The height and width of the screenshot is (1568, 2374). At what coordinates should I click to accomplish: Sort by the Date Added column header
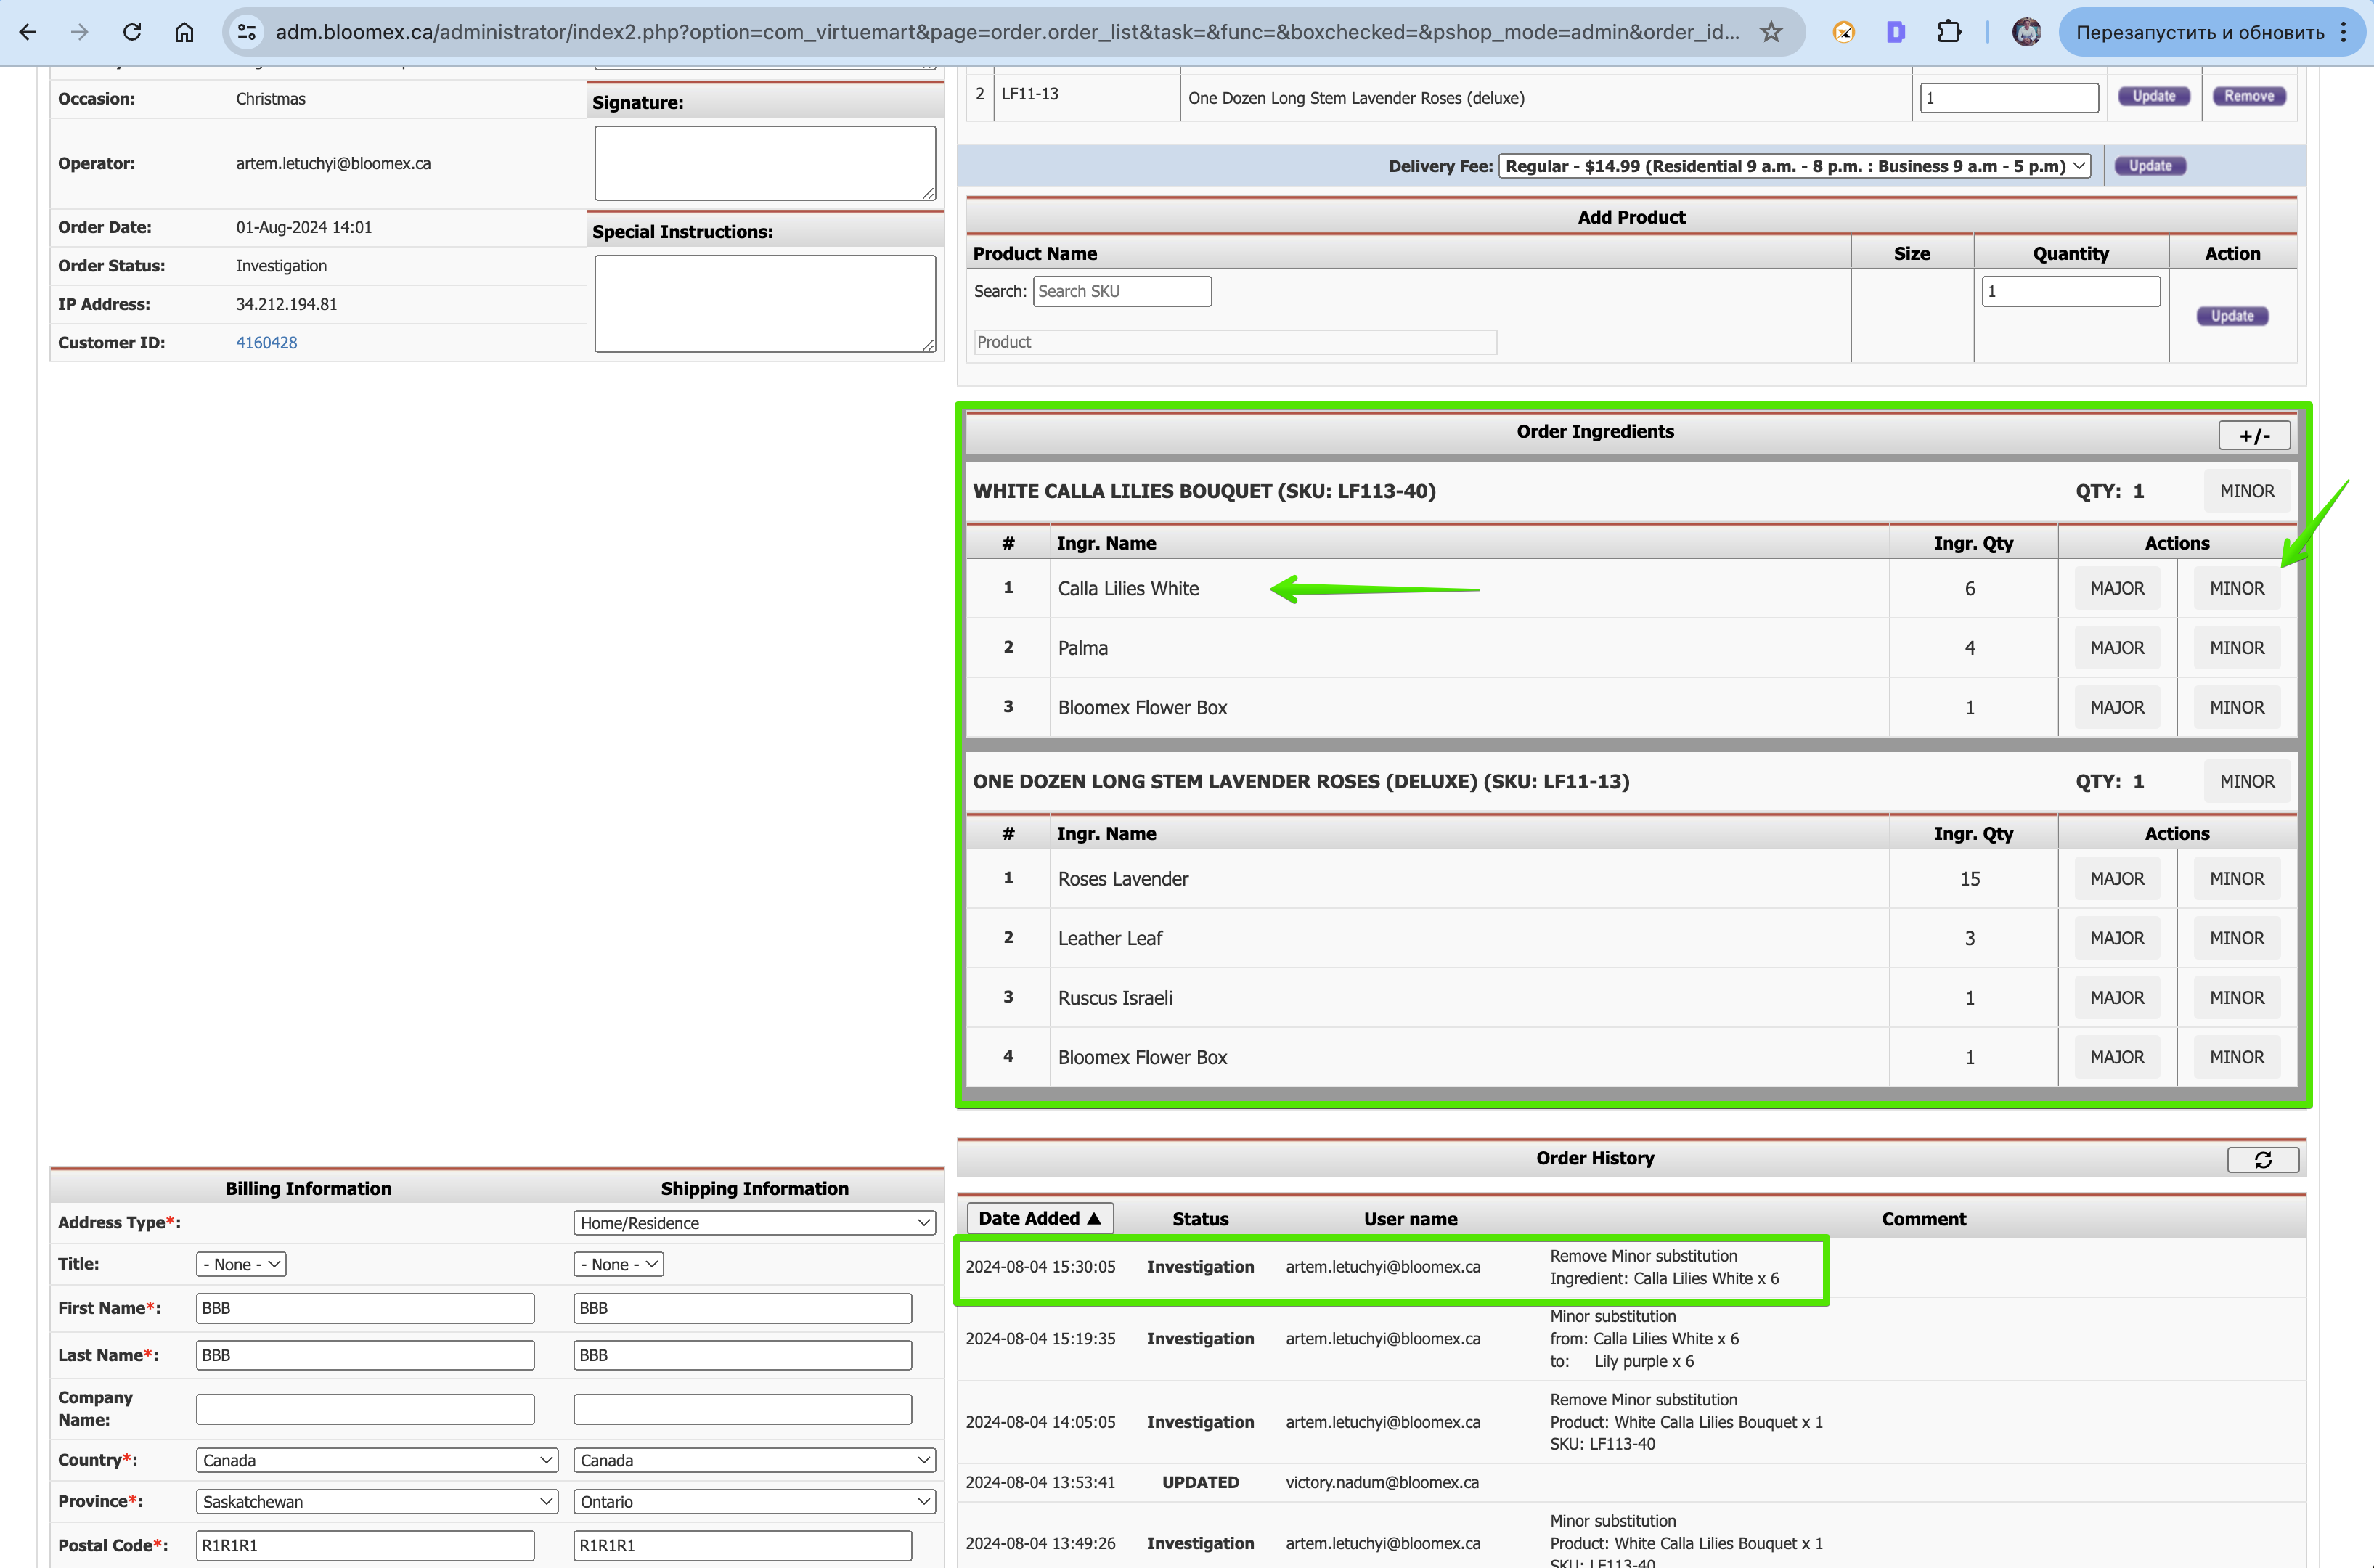tap(1040, 1218)
